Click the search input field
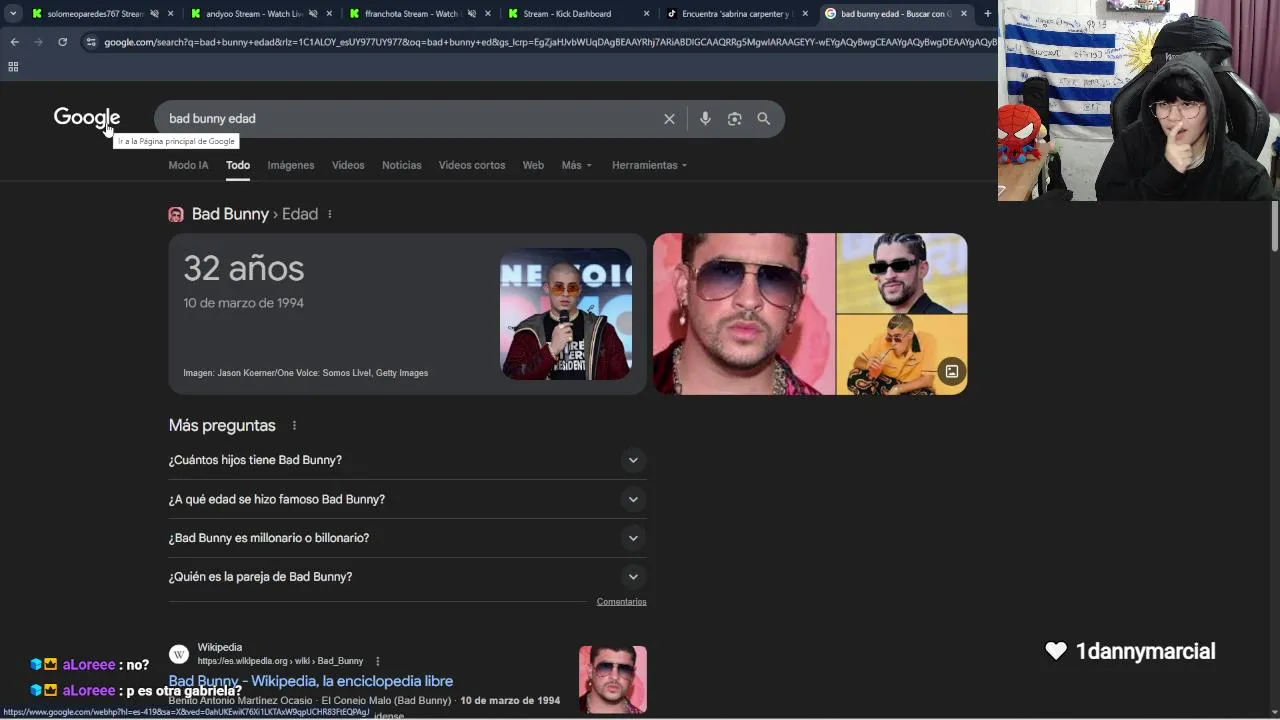Image resolution: width=1280 pixels, height=720 pixels. (410, 119)
